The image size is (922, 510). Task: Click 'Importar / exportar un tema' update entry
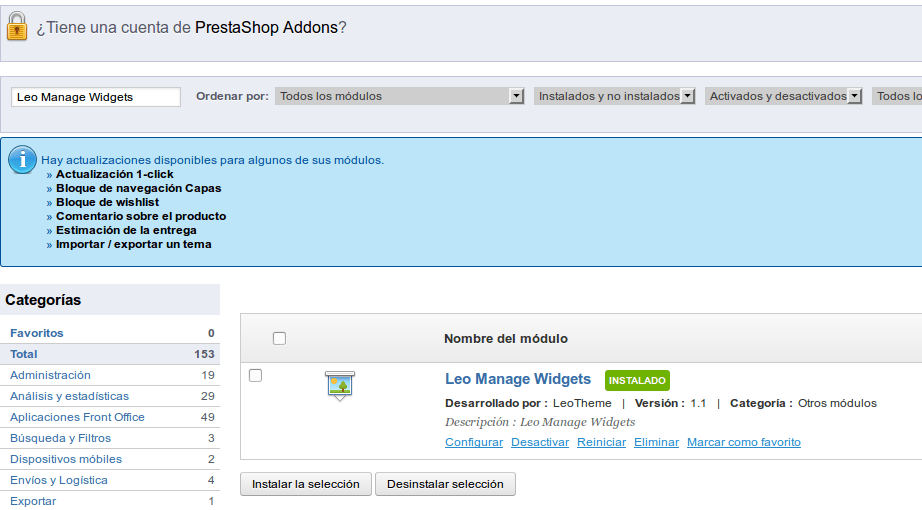pyautogui.click(x=133, y=245)
